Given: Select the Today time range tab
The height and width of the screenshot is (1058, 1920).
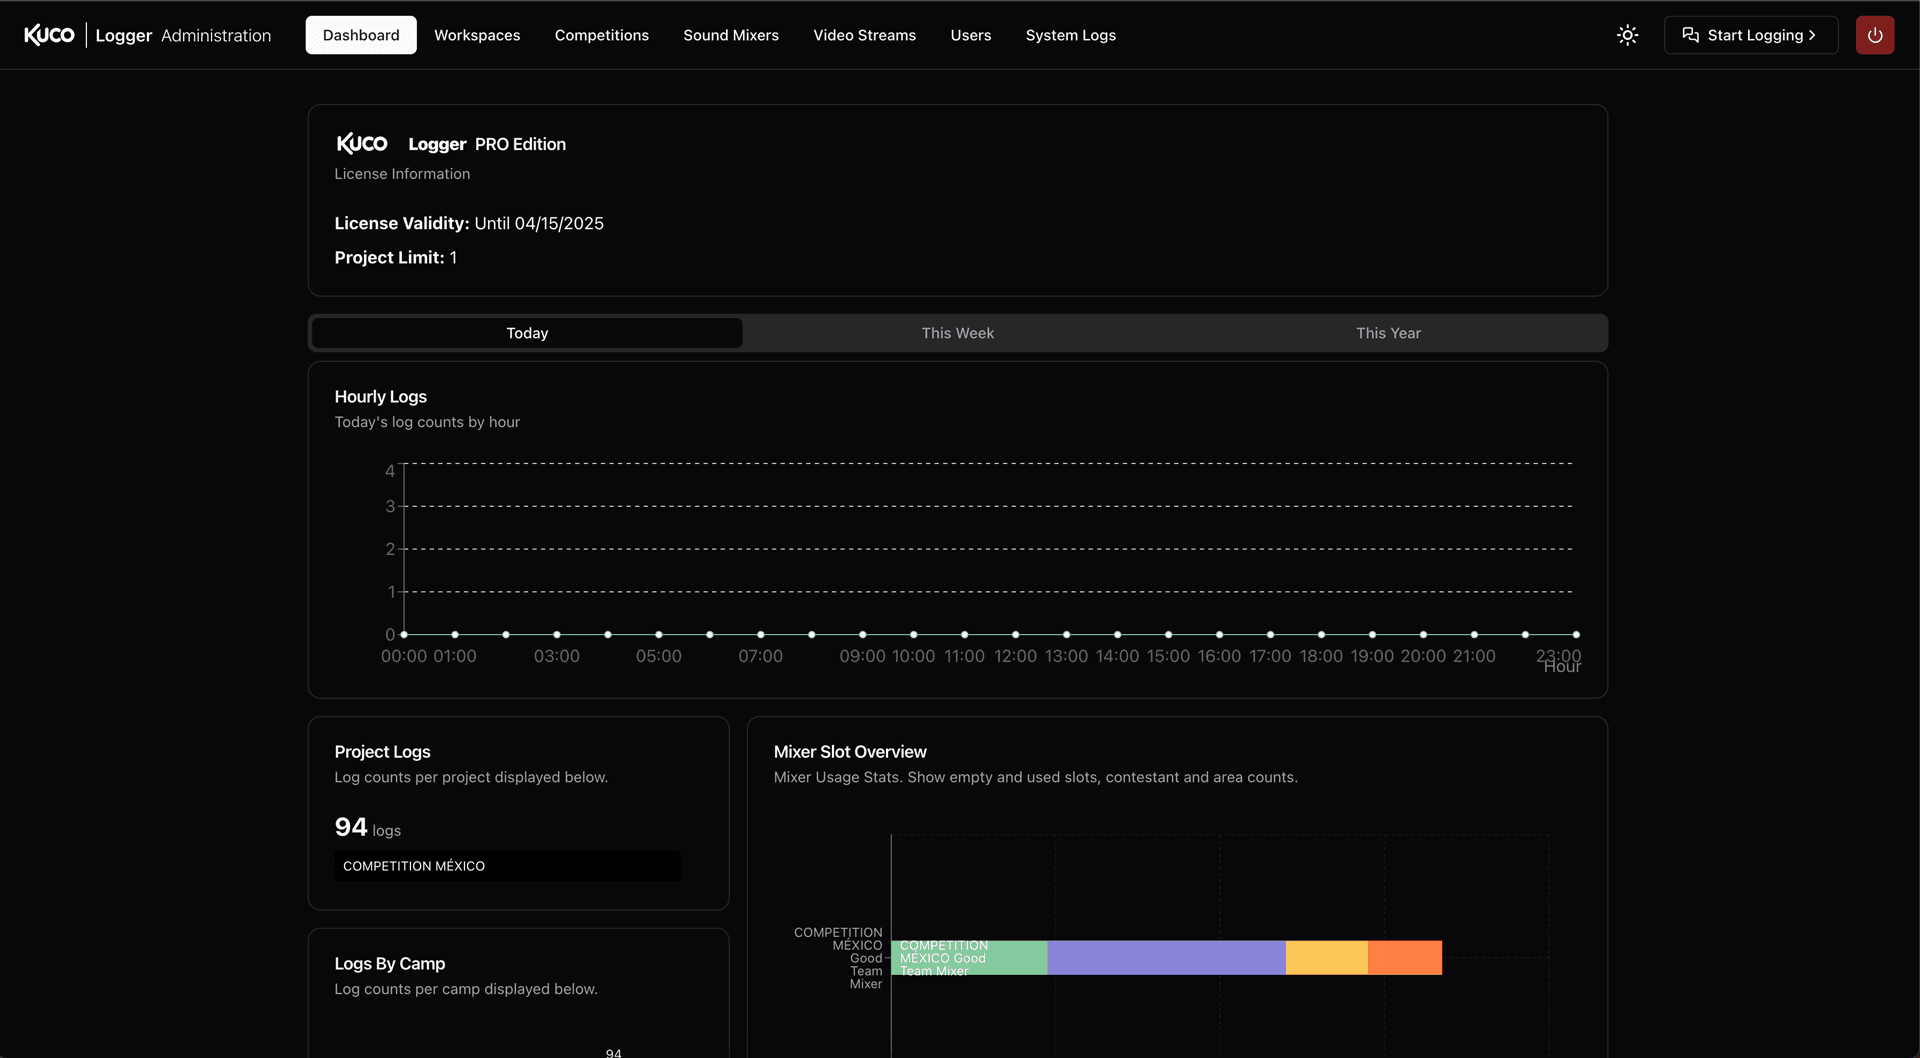Looking at the screenshot, I should coord(527,333).
